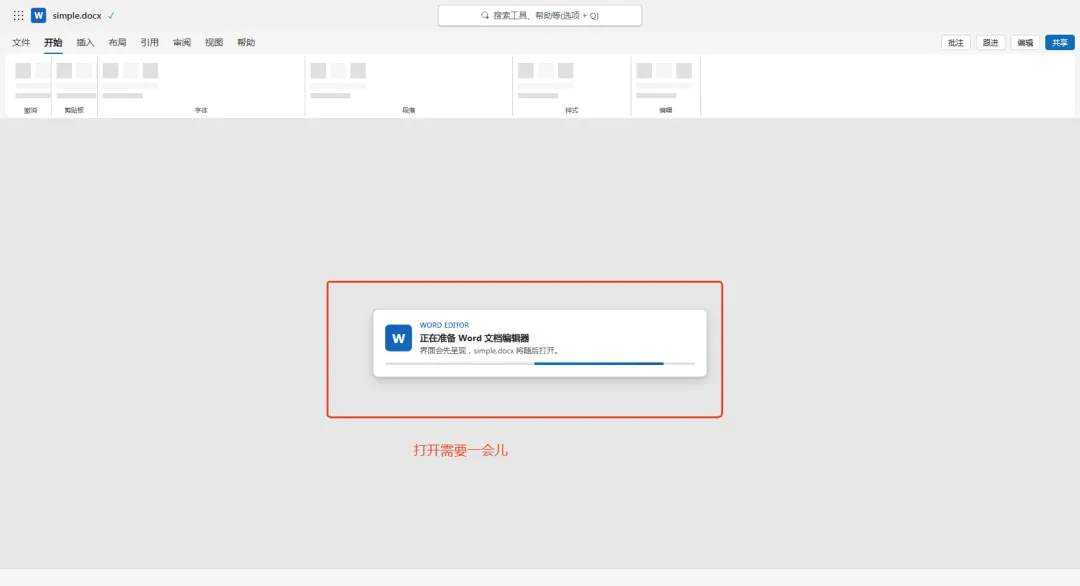
Task: Open the 帮助 ribbon tab
Action: tap(246, 43)
